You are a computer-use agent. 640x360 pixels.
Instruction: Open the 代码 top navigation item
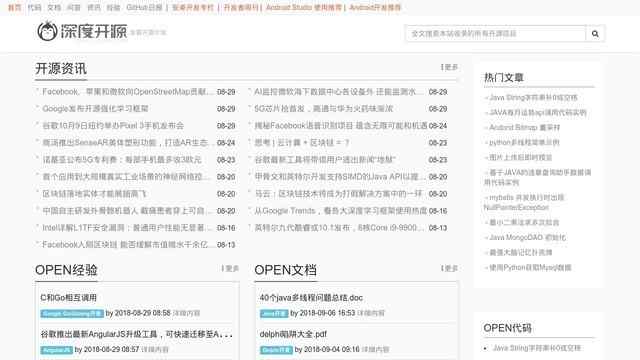point(34,7)
